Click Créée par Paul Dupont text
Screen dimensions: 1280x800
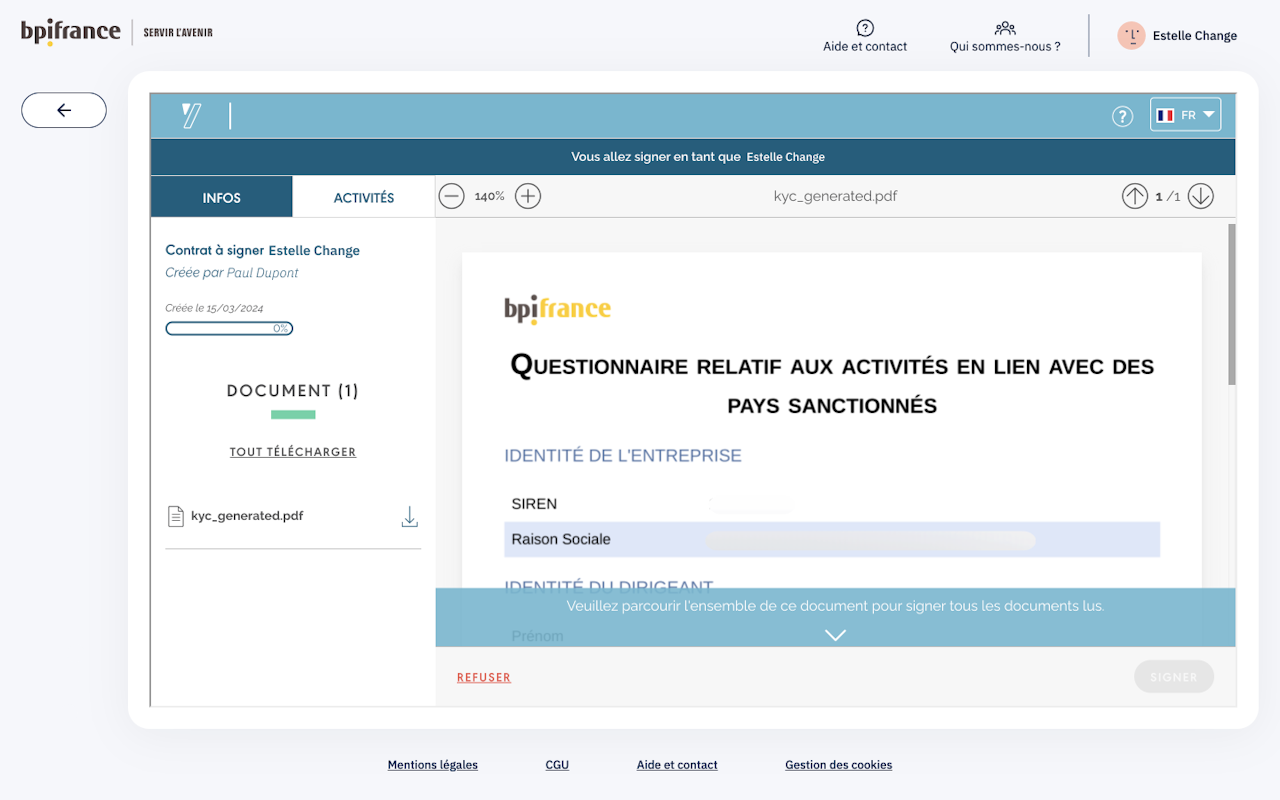tap(232, 273)
